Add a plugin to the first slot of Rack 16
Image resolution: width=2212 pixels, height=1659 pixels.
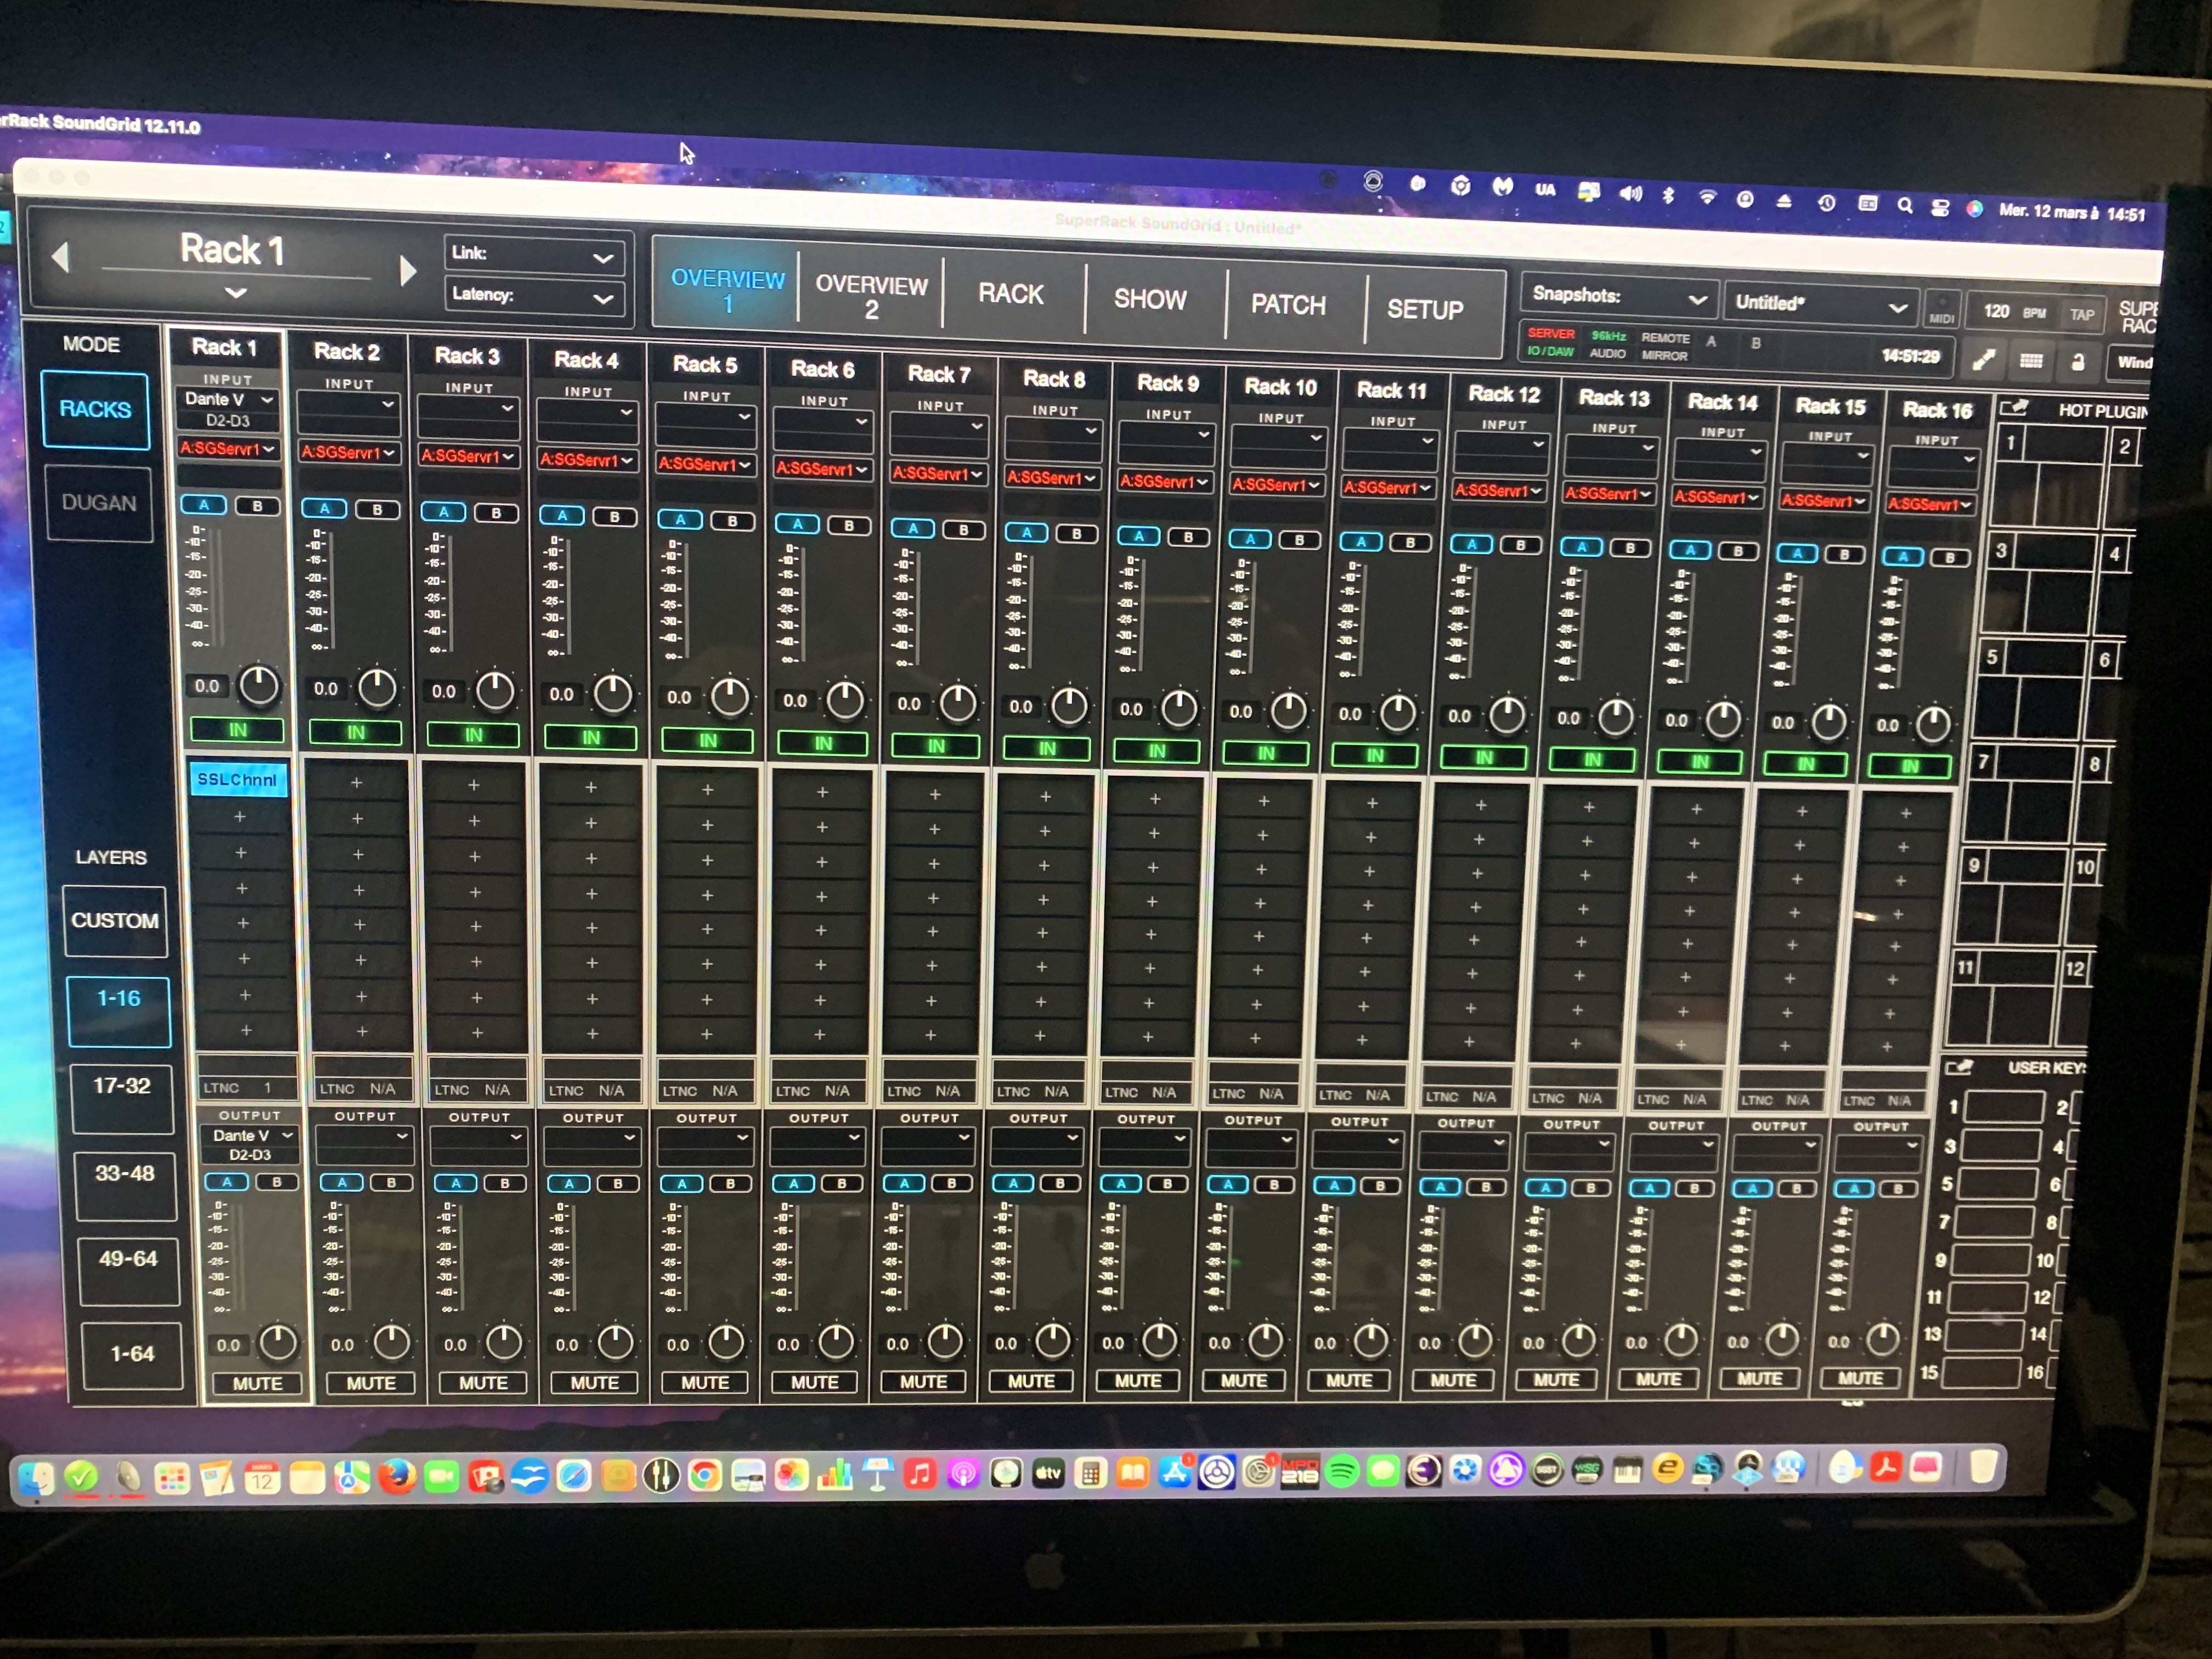coord(1906,814)
